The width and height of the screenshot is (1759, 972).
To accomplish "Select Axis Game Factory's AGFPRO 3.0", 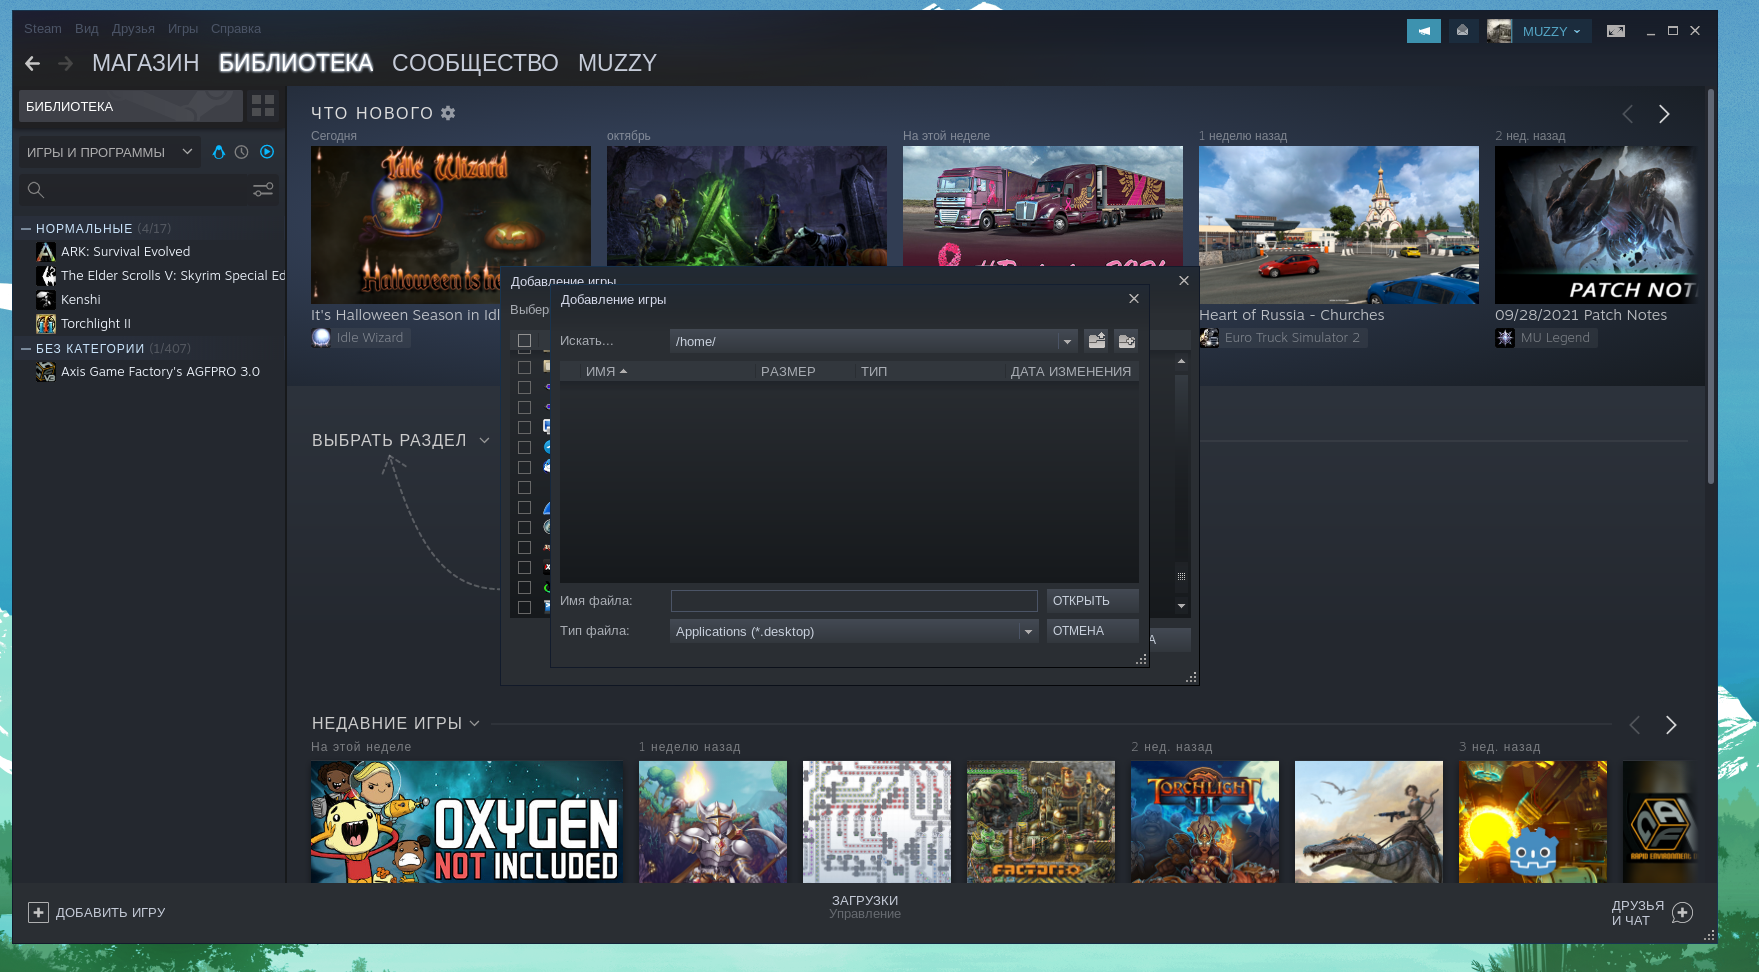I will pos(160,372).
